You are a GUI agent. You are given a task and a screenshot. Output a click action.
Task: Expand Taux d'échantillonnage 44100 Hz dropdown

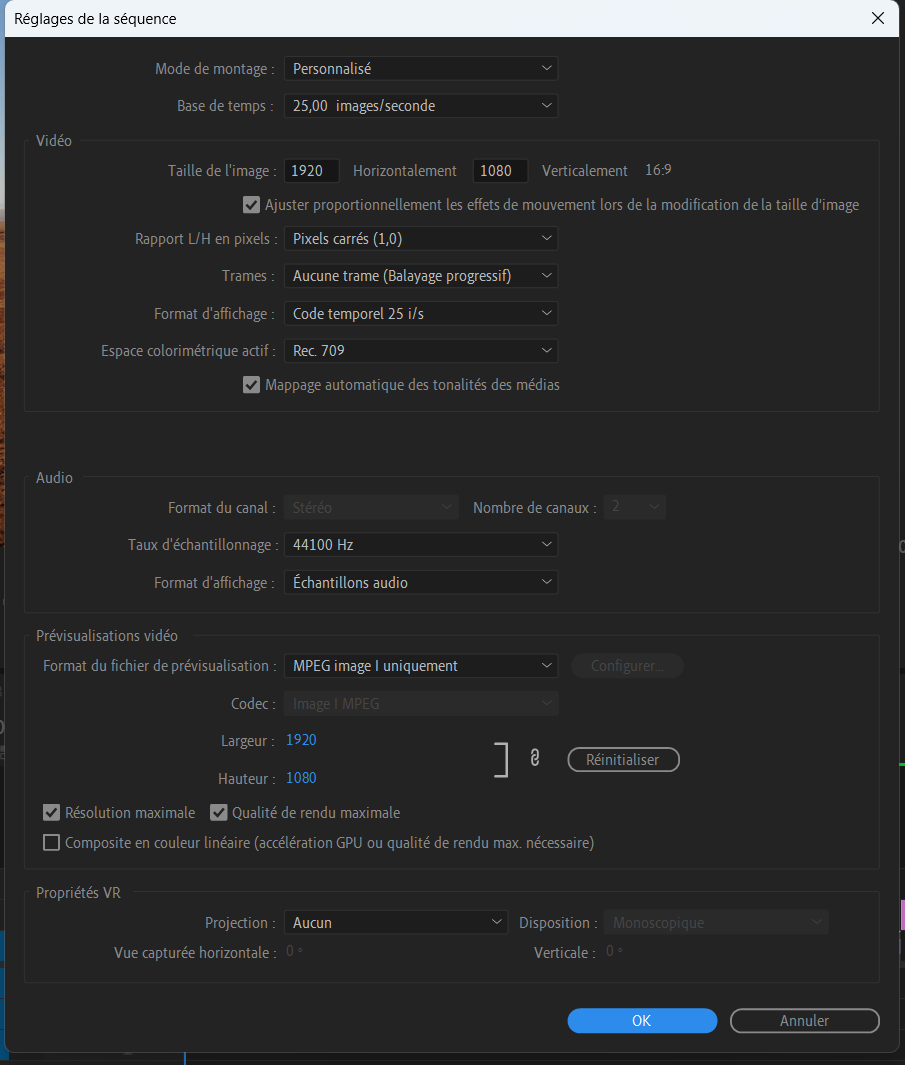421,545
